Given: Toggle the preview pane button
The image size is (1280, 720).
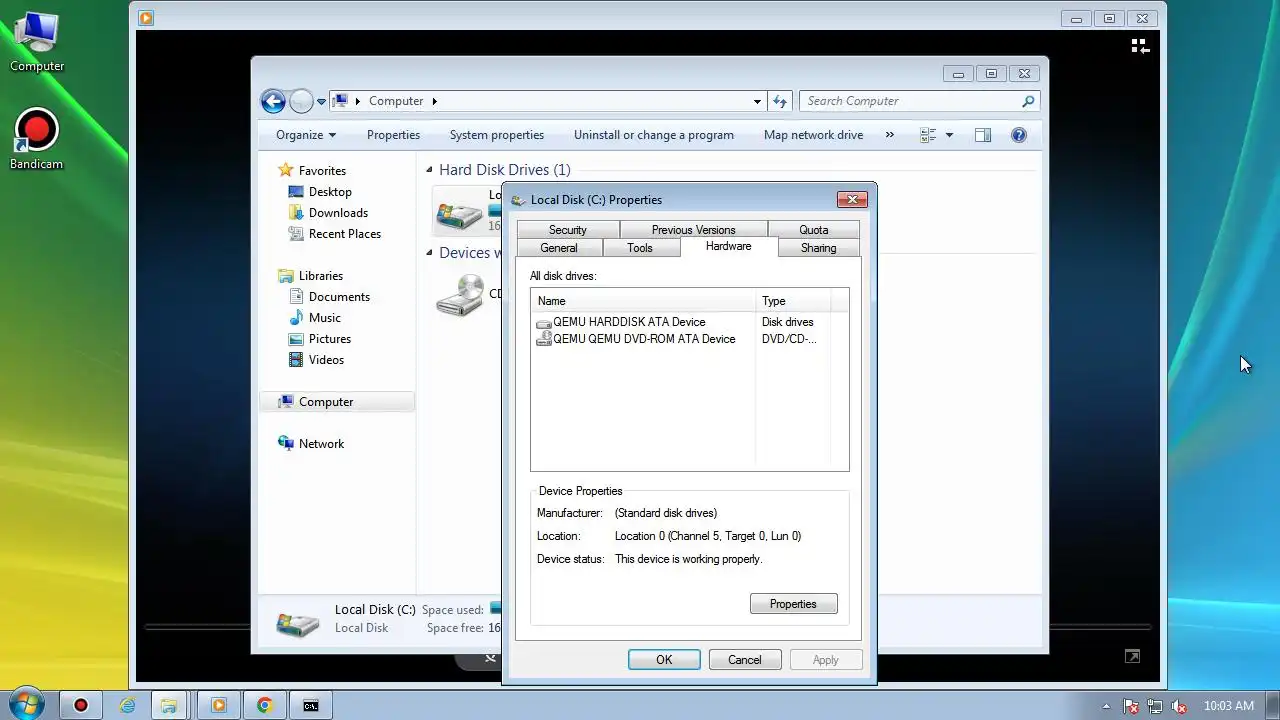Looking at the screenshot, I should (983, 135).
